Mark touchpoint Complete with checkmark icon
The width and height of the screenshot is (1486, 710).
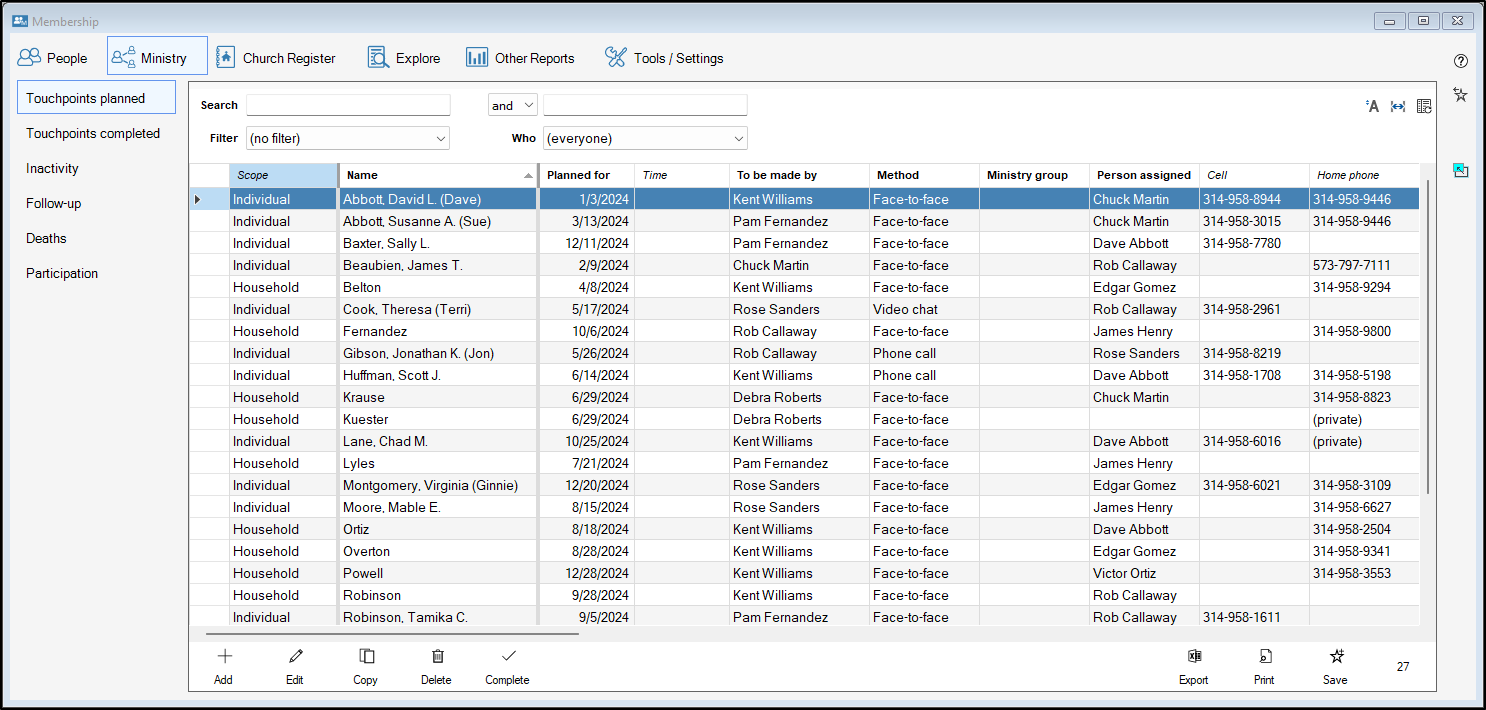pos(508,657)
